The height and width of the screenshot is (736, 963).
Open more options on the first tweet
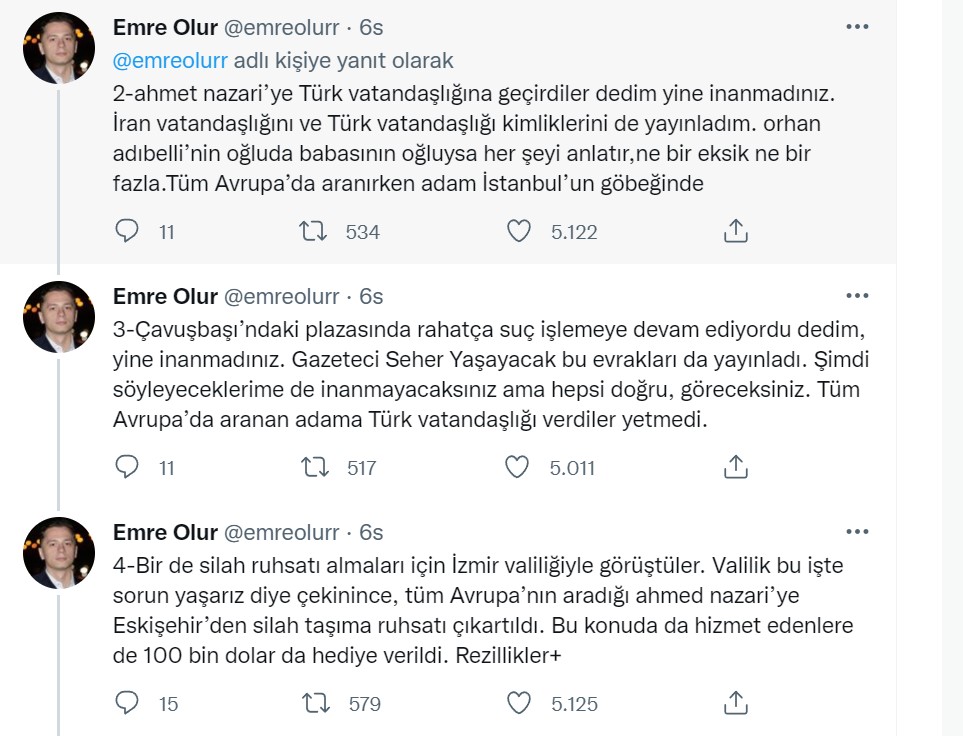tap(857, 27)
